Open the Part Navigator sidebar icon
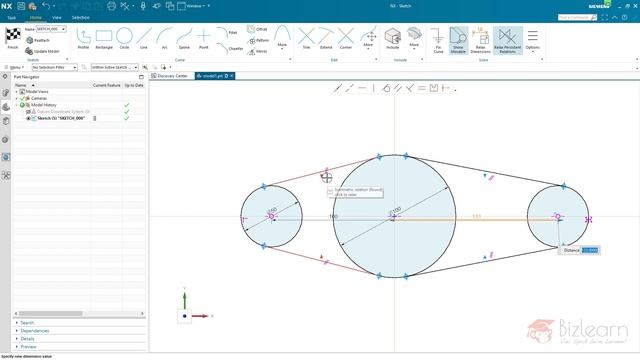The width and height of the screenshot is (640, 360). [5, 107]
